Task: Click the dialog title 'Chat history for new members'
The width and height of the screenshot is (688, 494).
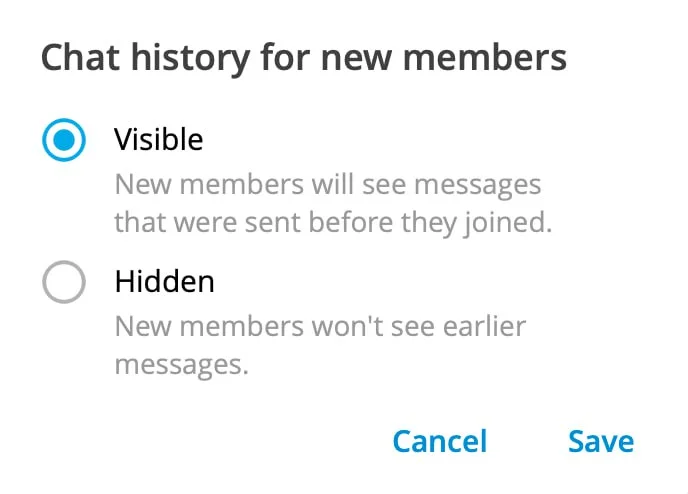Action: [303, 57]
